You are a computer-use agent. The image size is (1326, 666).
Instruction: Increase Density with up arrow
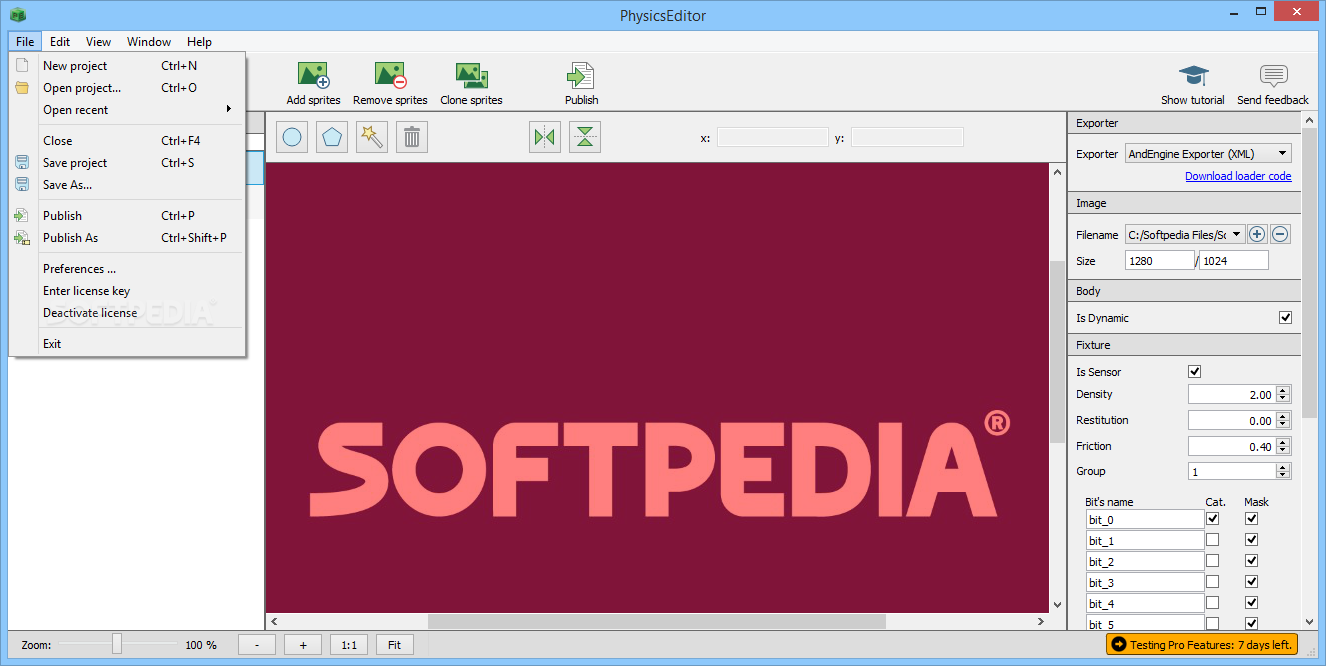tap(1283, 390)
